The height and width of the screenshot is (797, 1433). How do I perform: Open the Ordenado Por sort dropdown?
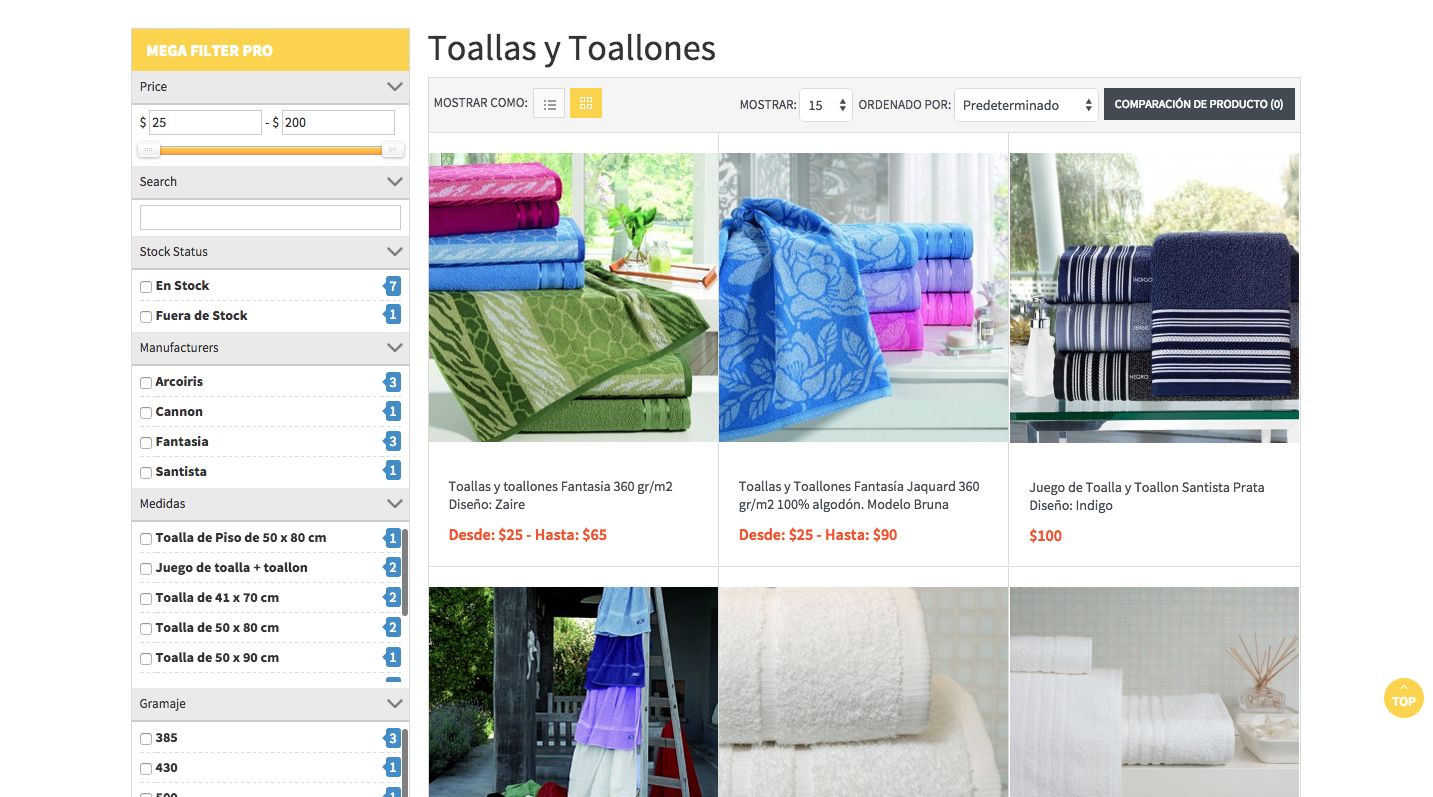[x=1026, y=105]
